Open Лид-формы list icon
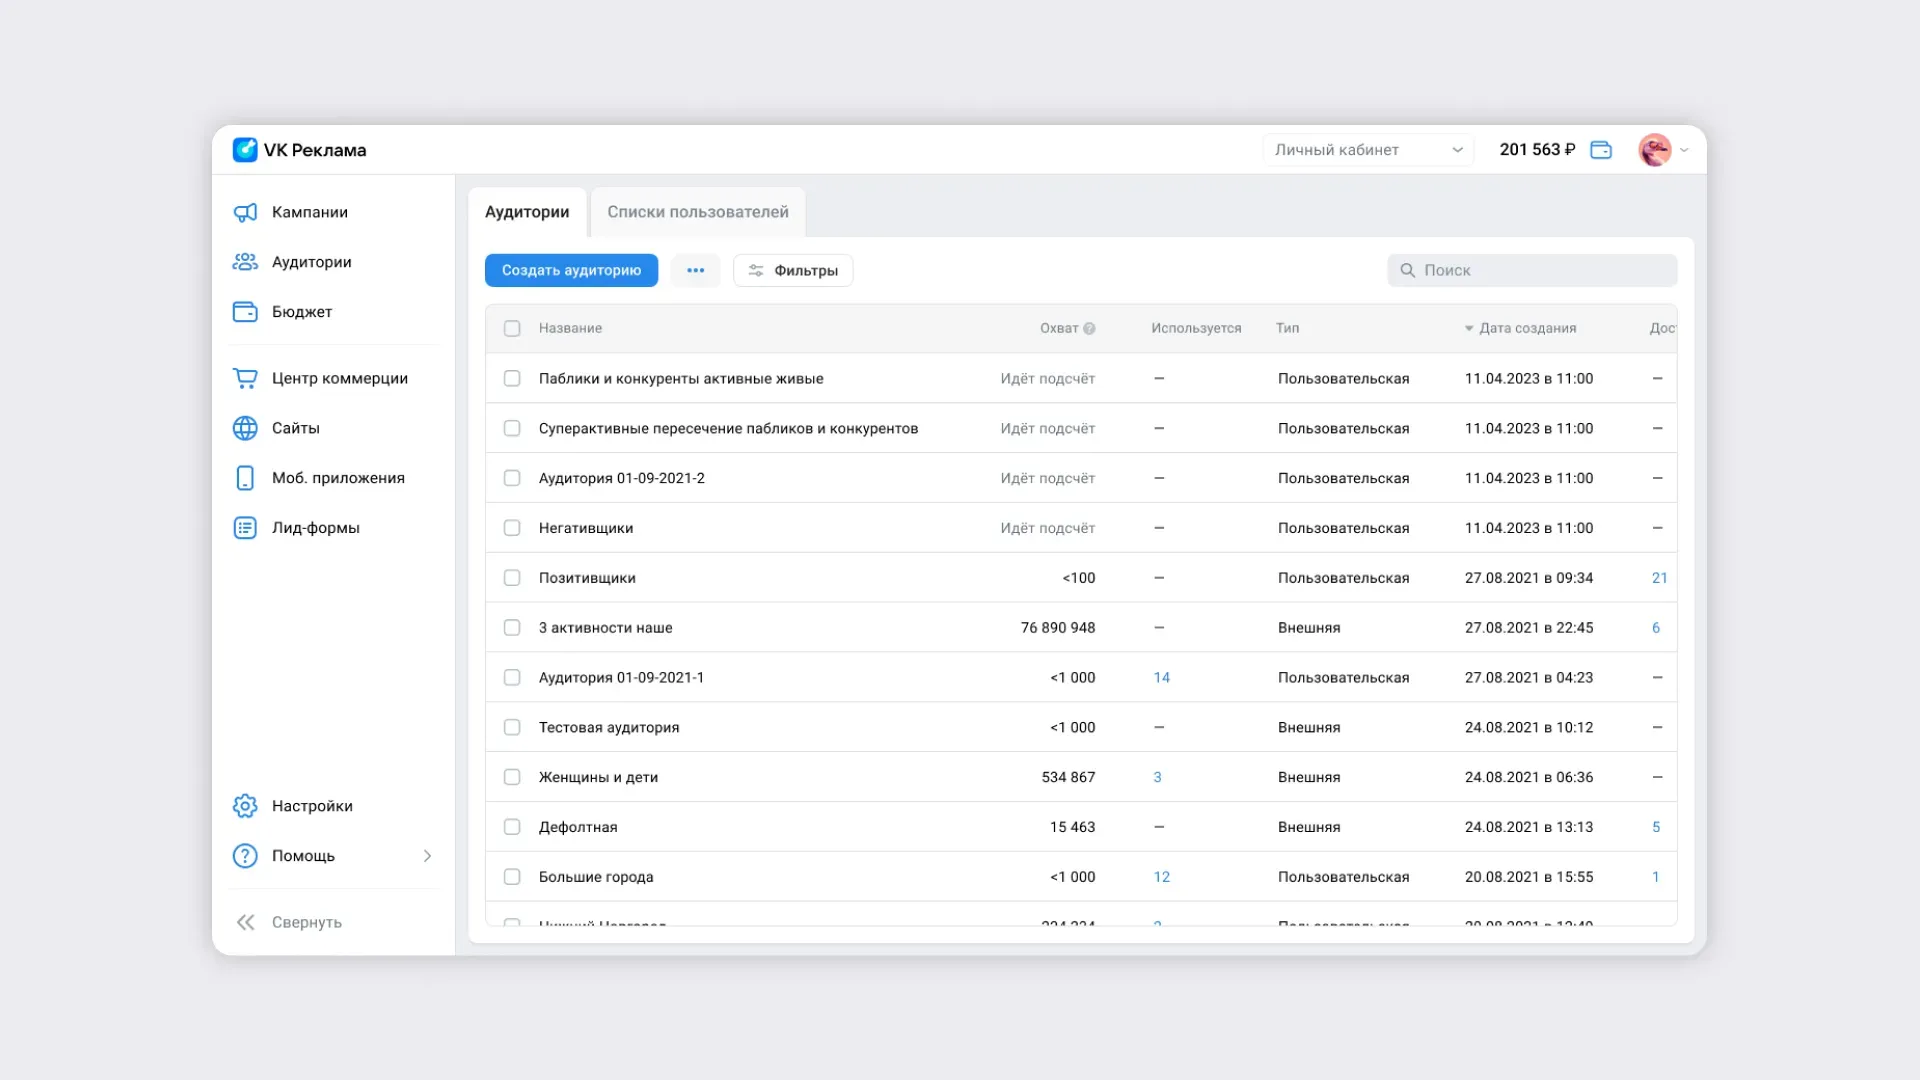This screenshot has width=1920, height=1080. [245, 528]
